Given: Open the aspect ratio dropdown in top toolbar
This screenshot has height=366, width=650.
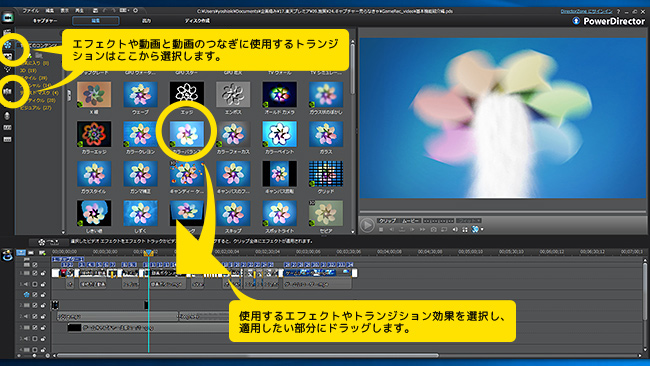Looking at the screenshot, I should coord(125,11).
